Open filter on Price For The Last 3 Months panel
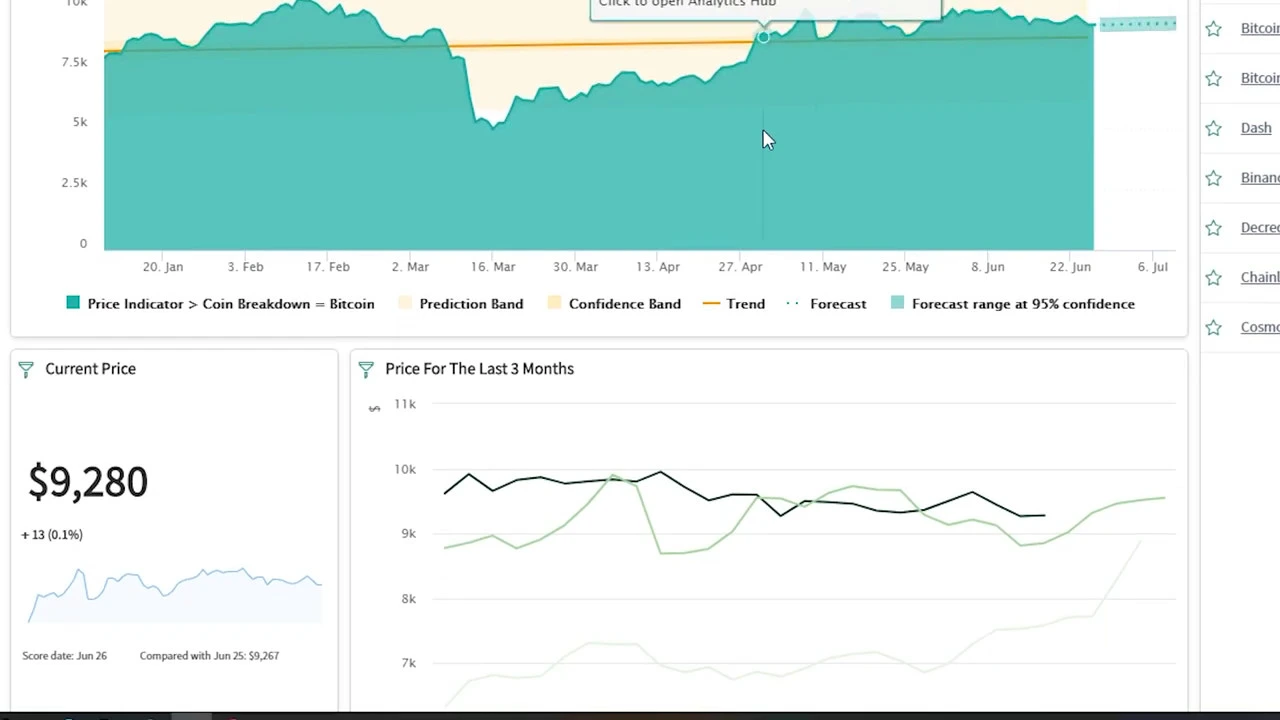1280x720 pixels. pos(366,369)
